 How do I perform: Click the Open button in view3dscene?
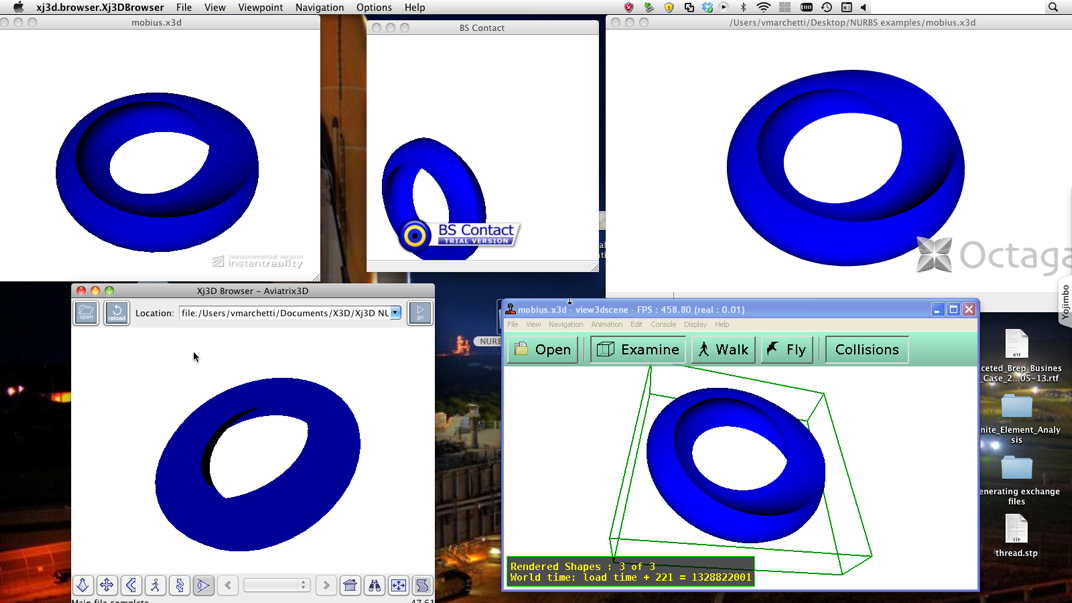tap(543, 349)
